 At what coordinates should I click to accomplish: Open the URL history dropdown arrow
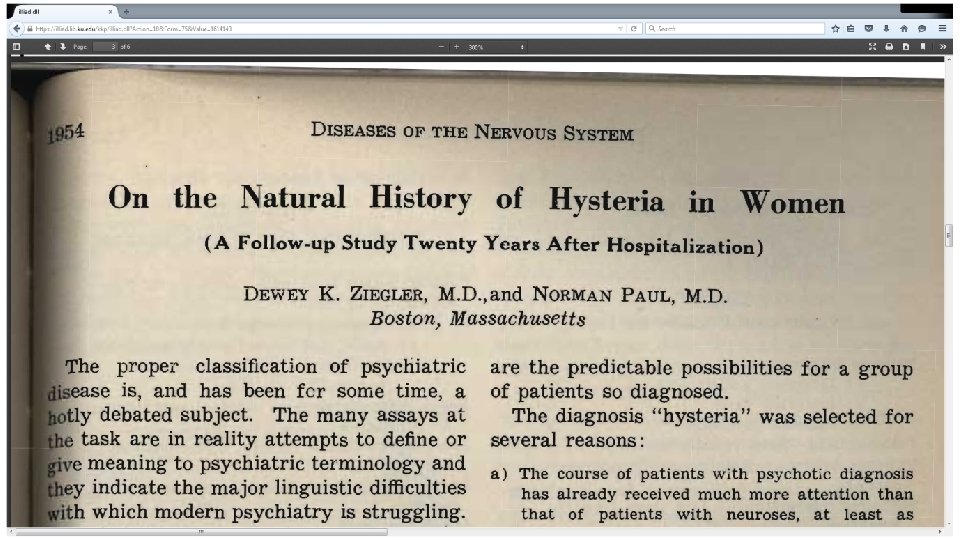(x=620, y=28)
